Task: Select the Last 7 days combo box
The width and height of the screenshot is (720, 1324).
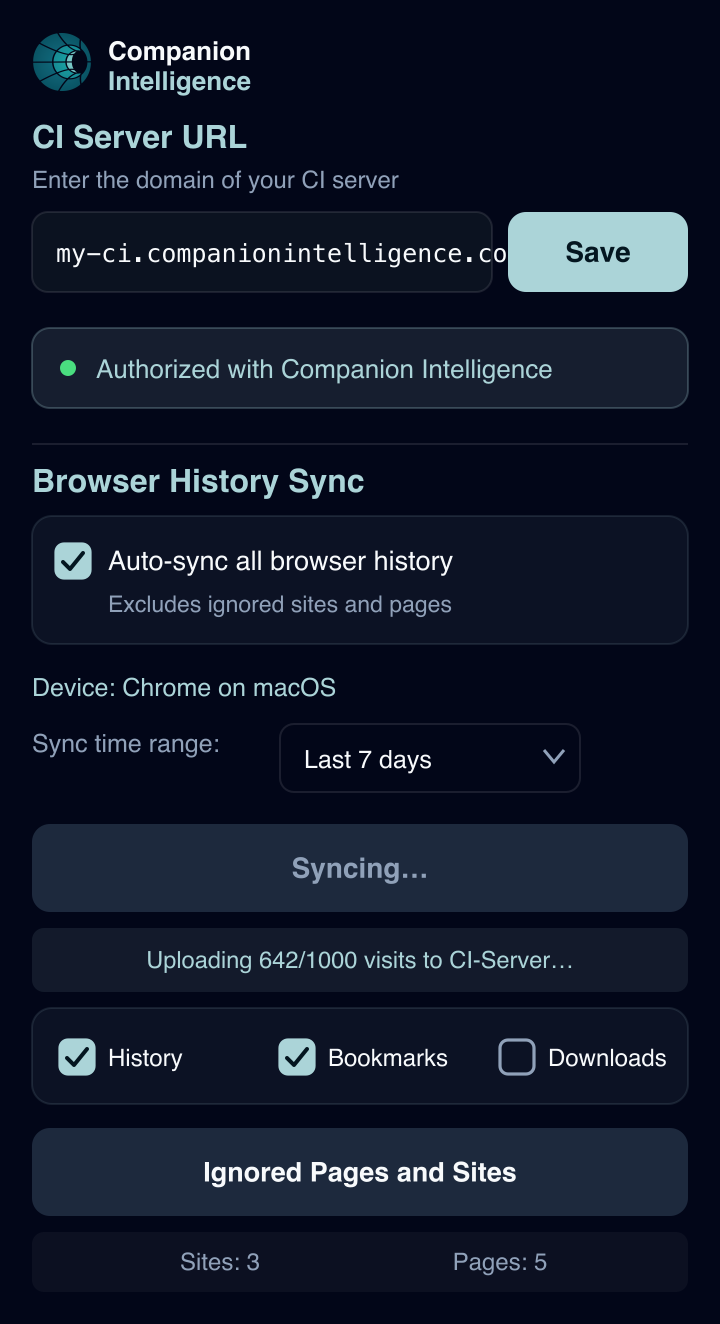Action: [x=430, y=758]
